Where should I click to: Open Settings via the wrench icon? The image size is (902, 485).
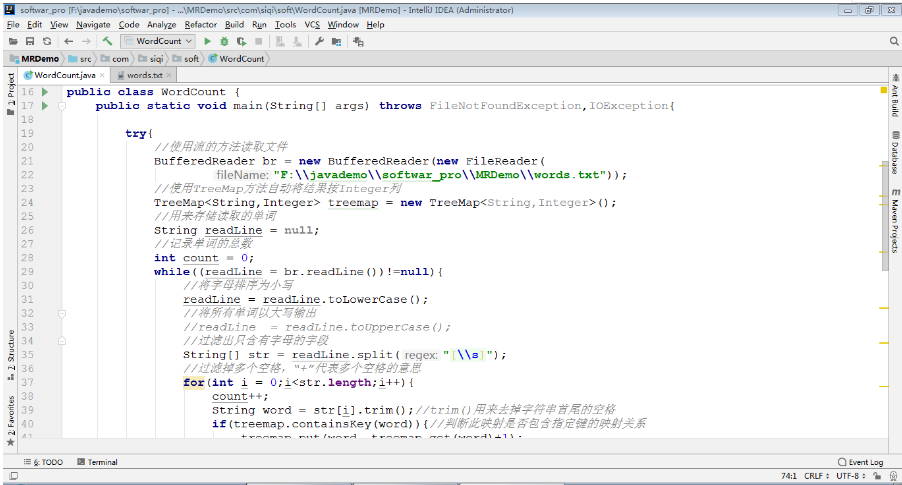[320, 41]
